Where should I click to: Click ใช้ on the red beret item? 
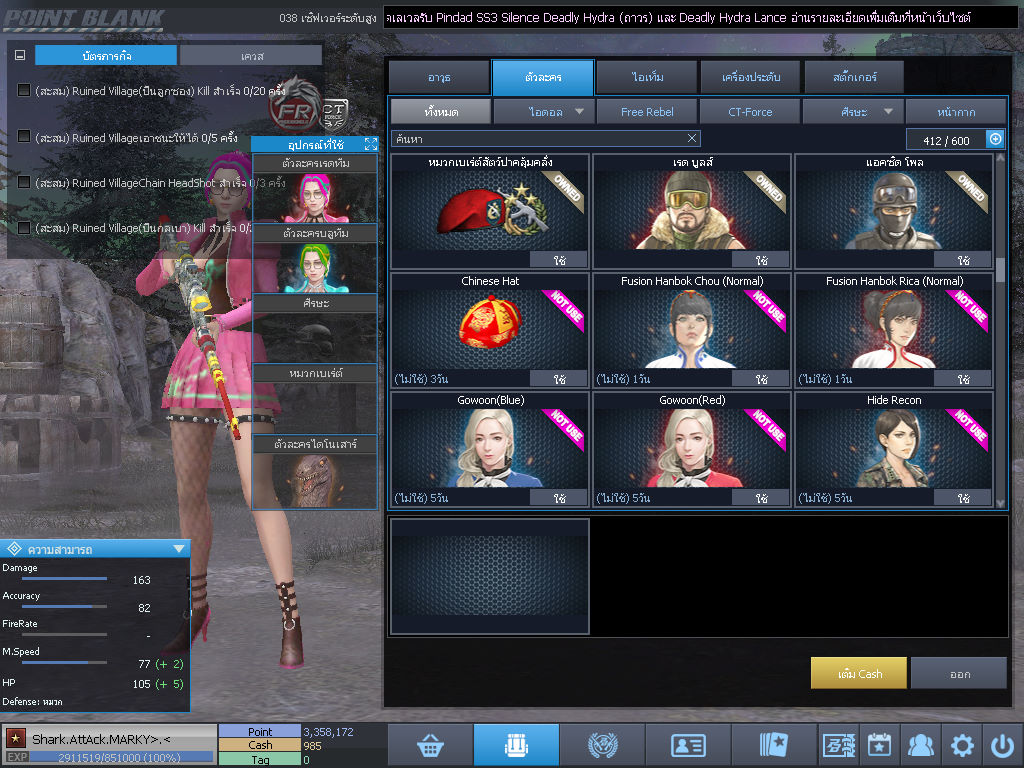coord(559,260)
